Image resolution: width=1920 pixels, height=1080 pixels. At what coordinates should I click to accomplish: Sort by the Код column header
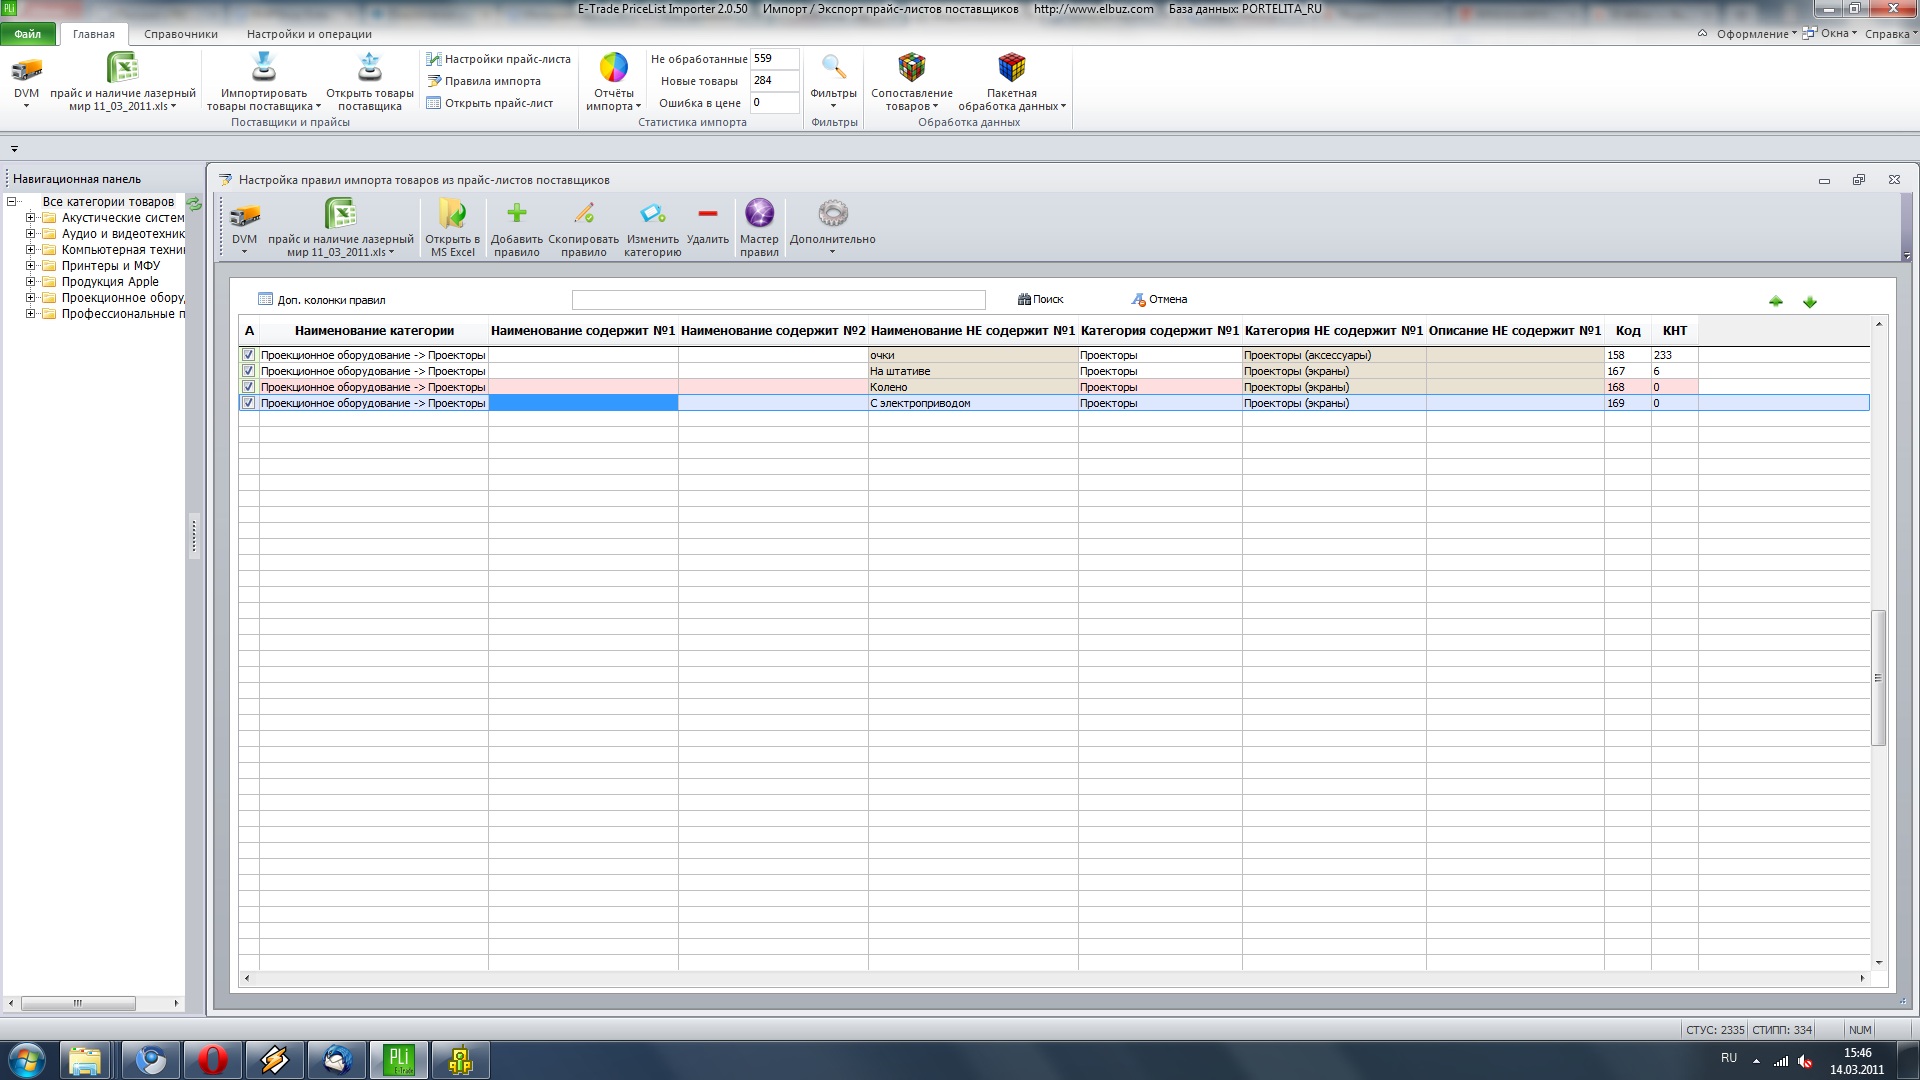pos(1627,331)
